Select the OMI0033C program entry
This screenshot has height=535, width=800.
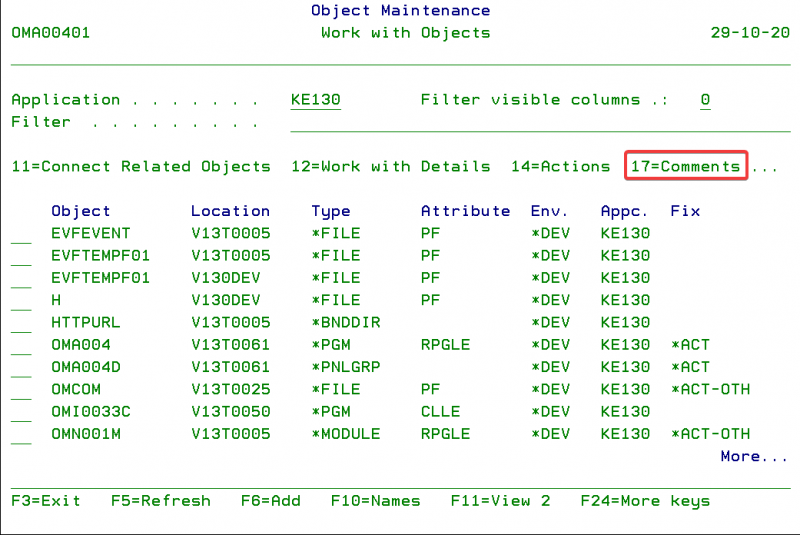(90, 412)
